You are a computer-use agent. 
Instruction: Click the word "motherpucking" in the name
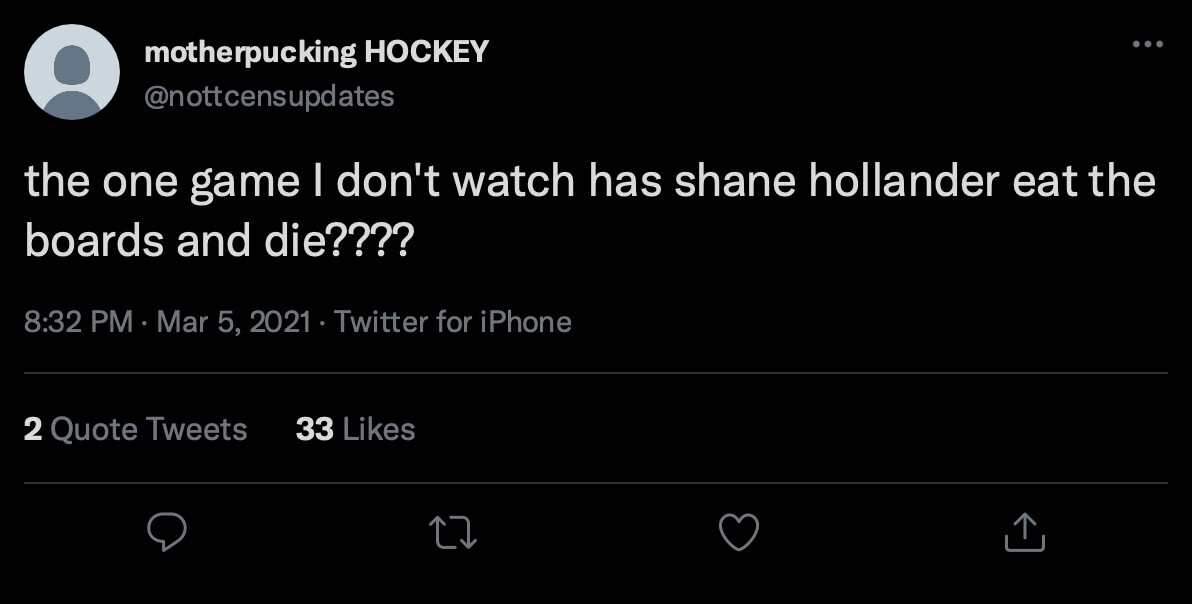[250, 52]
